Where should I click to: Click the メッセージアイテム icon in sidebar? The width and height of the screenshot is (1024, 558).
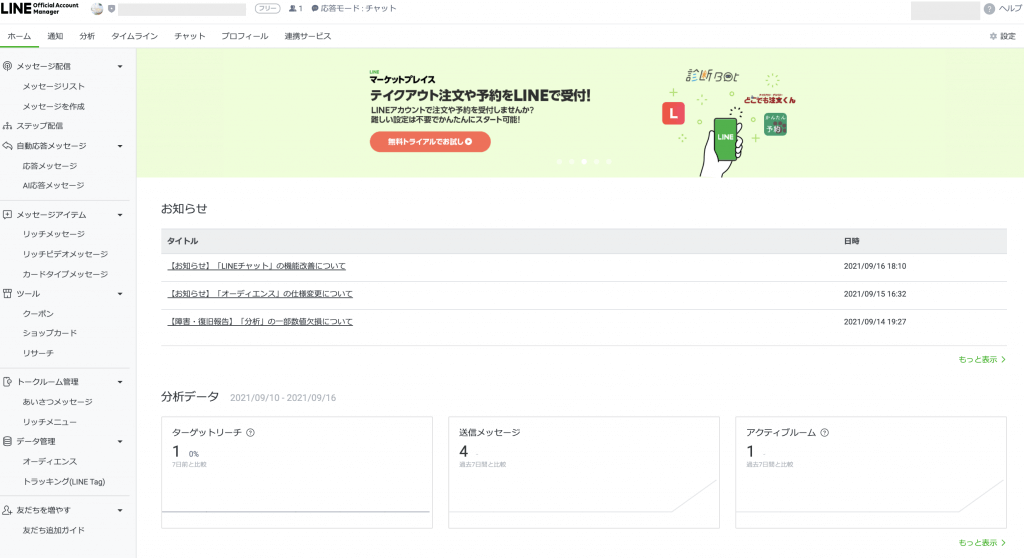7,214
